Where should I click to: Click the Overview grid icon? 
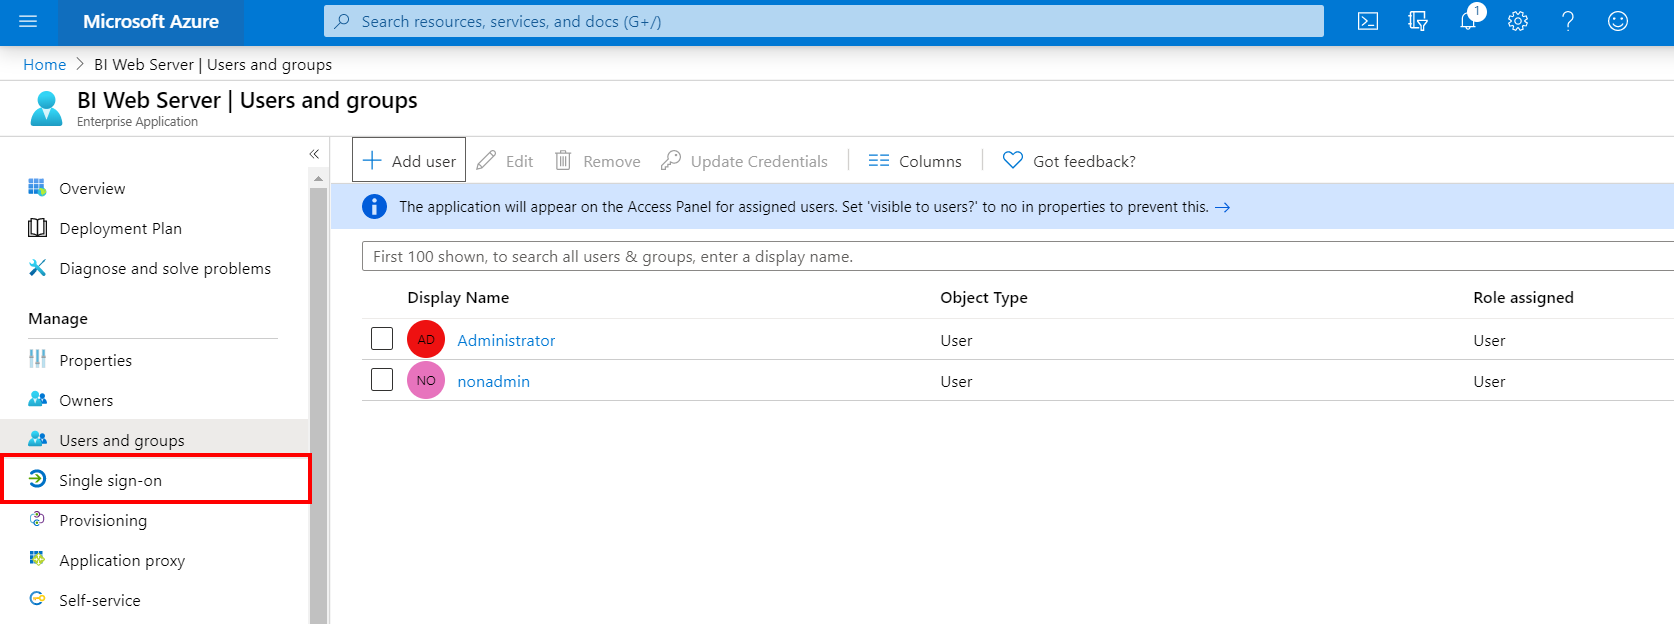[x=37, y=187]
